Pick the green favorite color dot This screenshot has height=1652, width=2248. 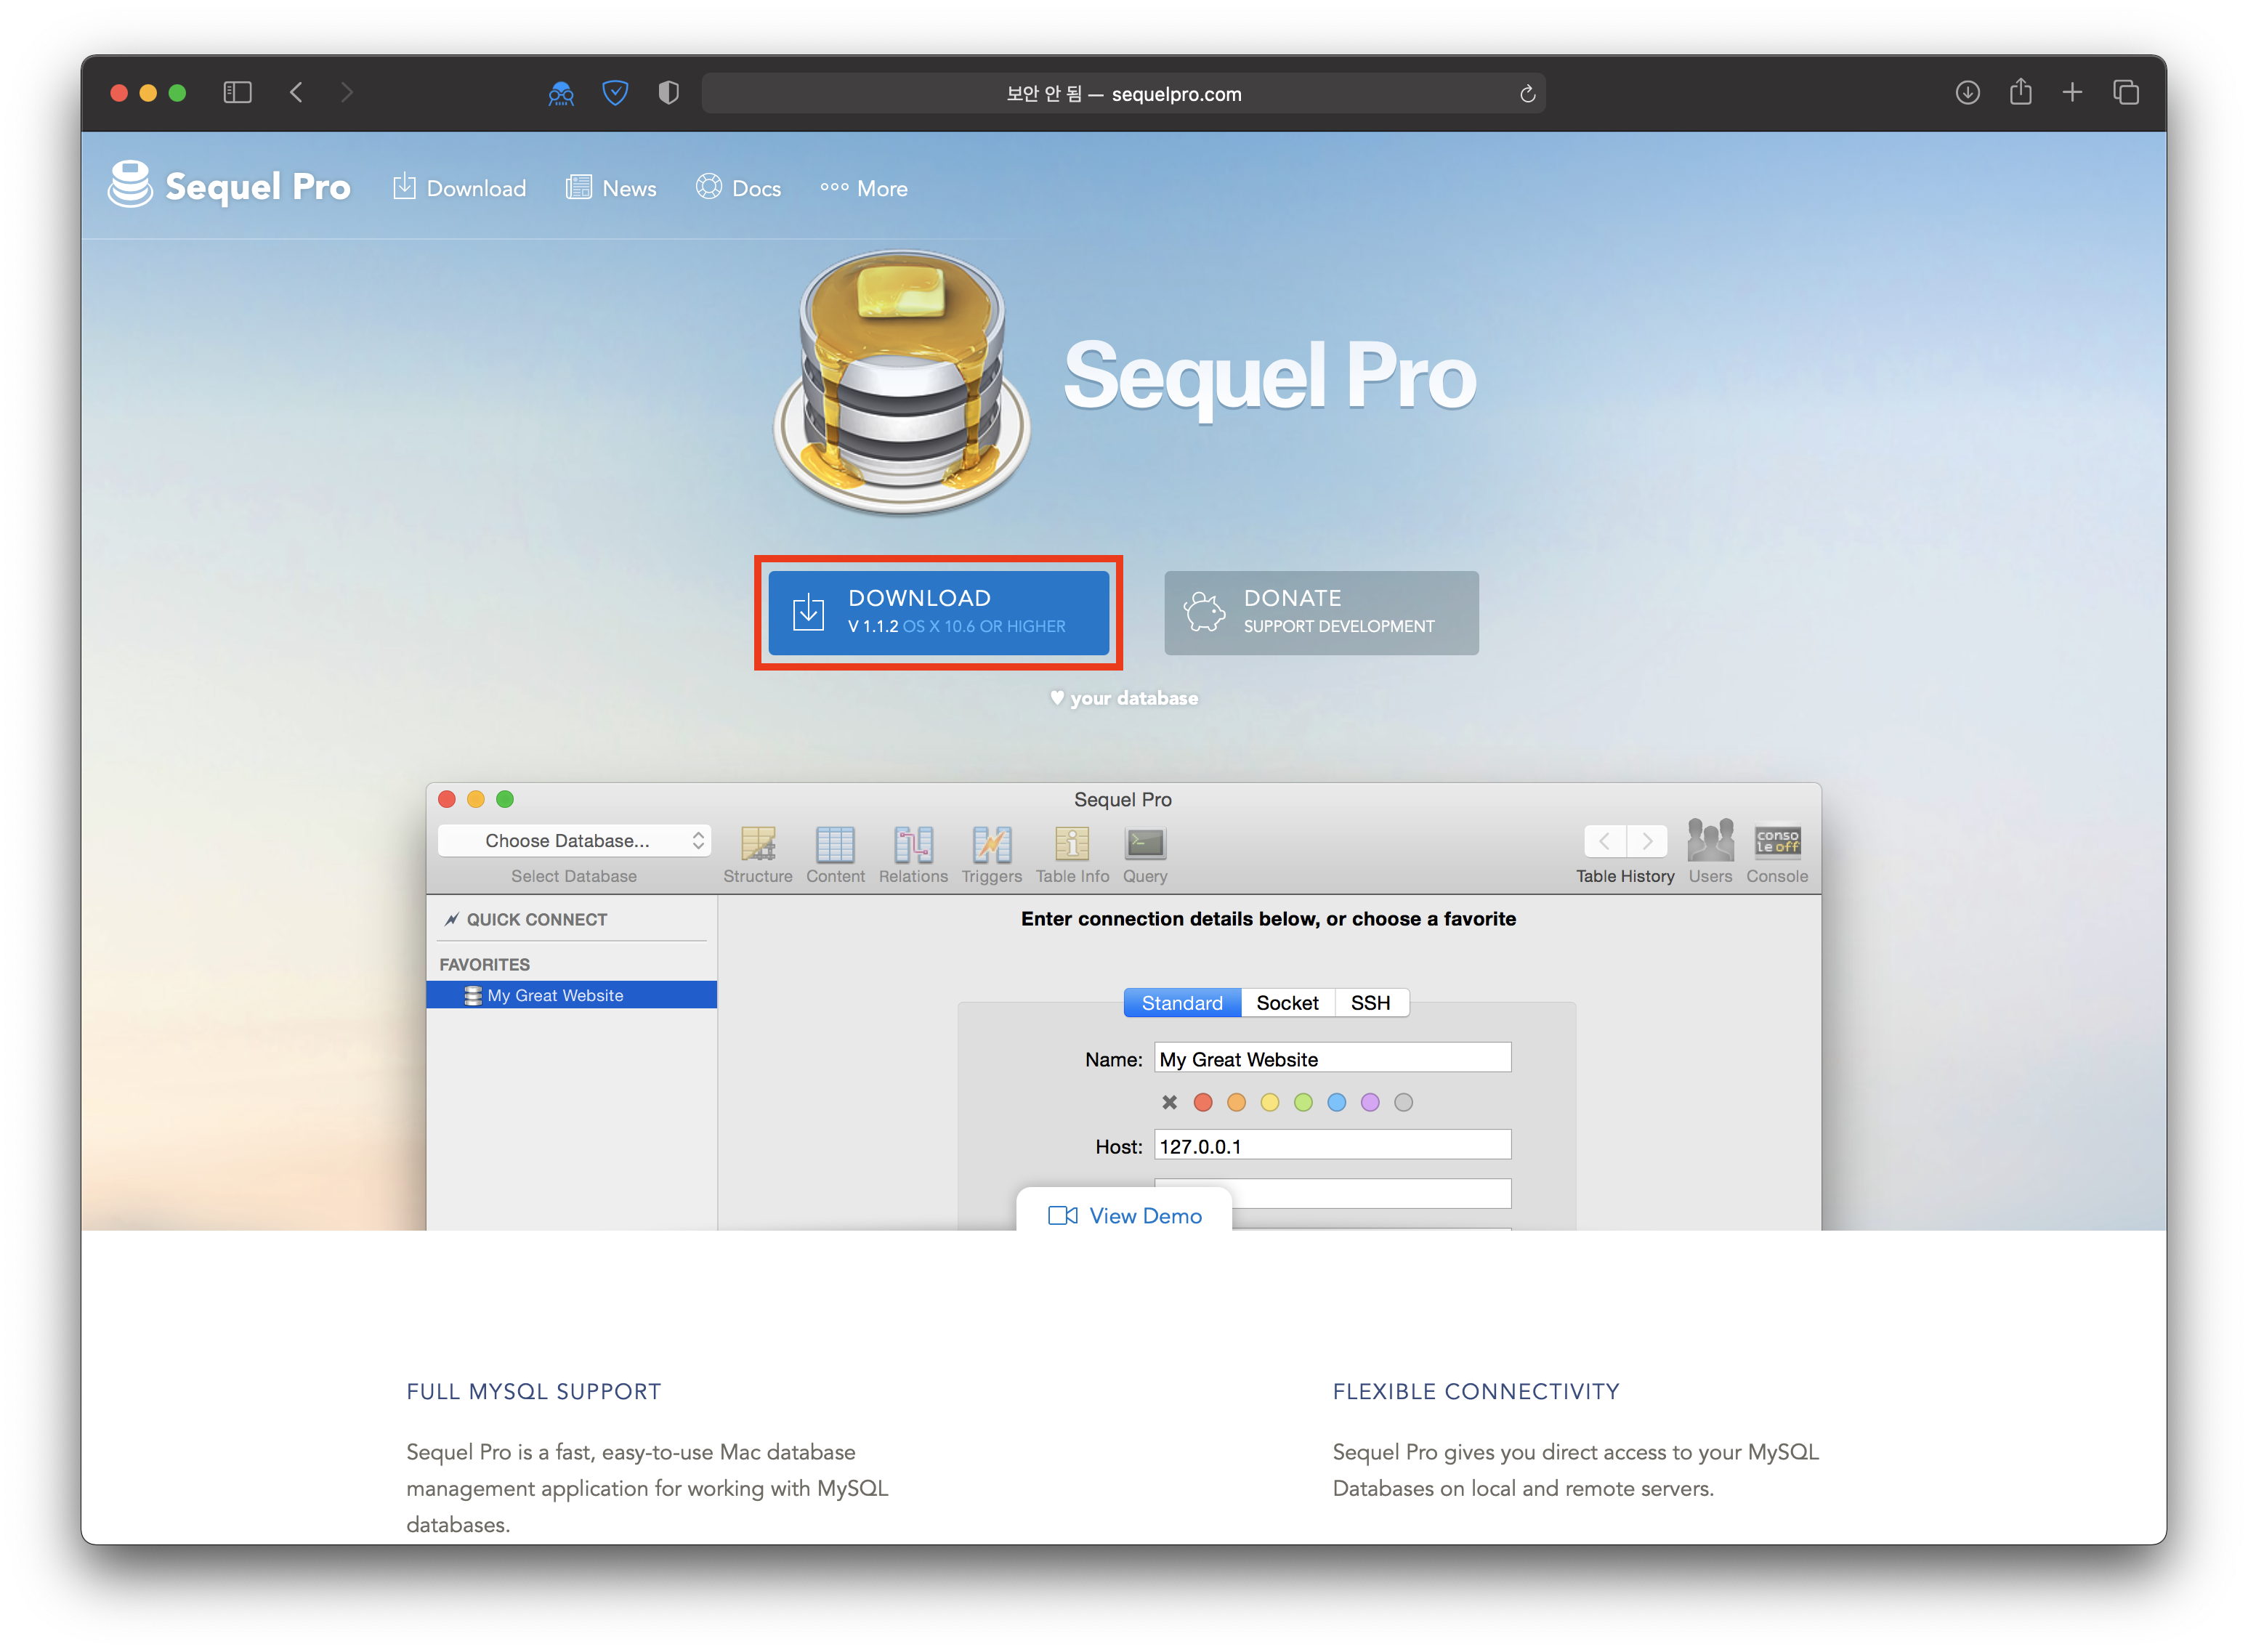pyautogui.click(x=1303, y=1102)
